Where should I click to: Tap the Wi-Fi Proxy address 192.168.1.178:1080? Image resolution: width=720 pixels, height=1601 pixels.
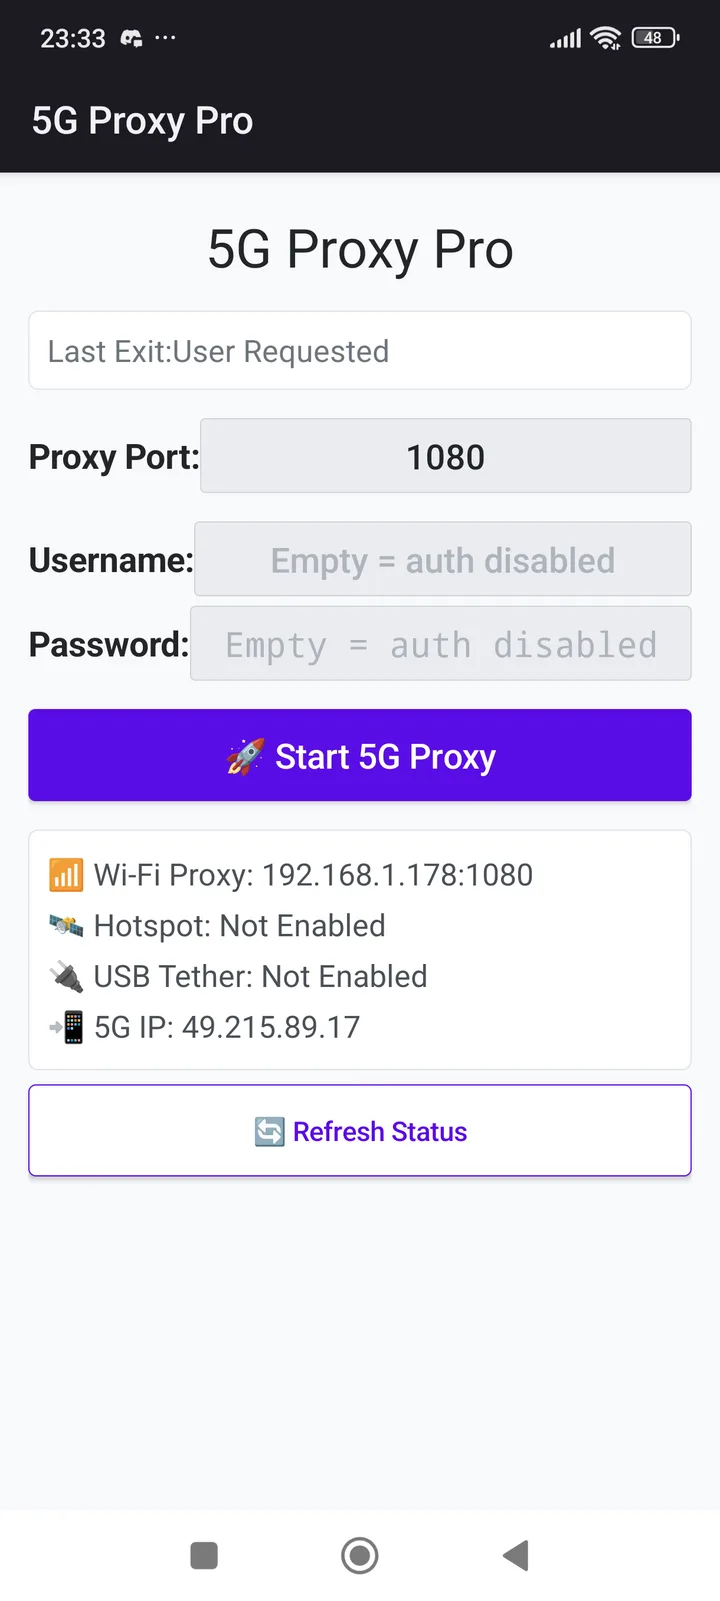[x=397, y=875]
